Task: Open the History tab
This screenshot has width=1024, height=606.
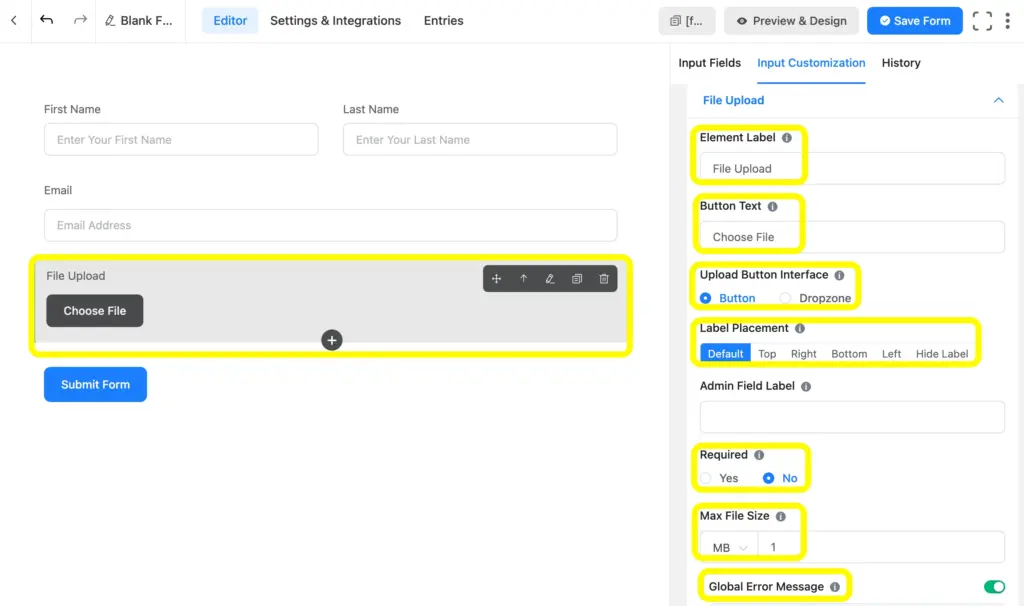Action: tap(900, 63)
